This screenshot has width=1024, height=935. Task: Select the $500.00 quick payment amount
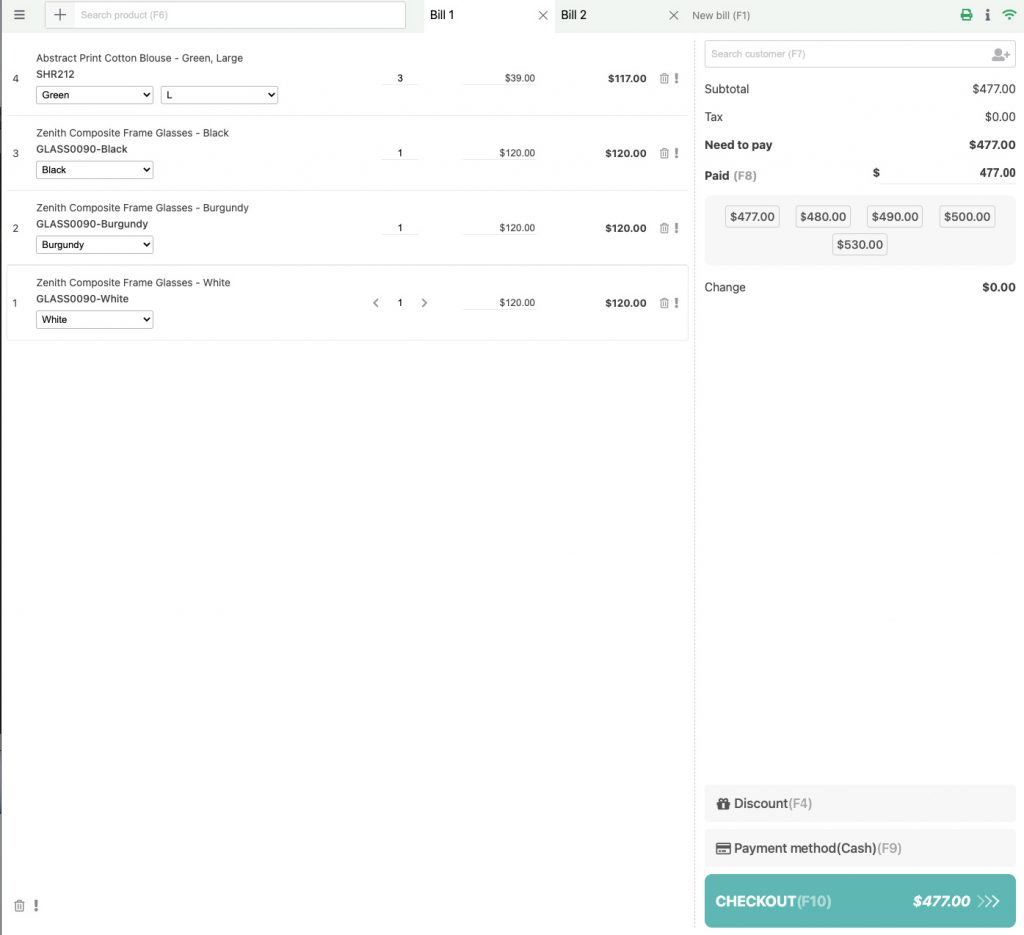pyautogui.click(x=966, y=216)
